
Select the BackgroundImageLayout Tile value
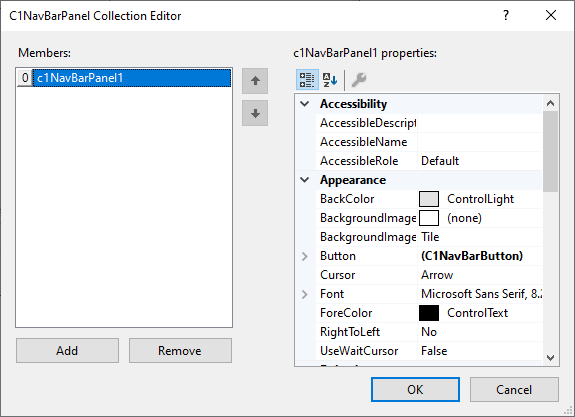point(480,237)
